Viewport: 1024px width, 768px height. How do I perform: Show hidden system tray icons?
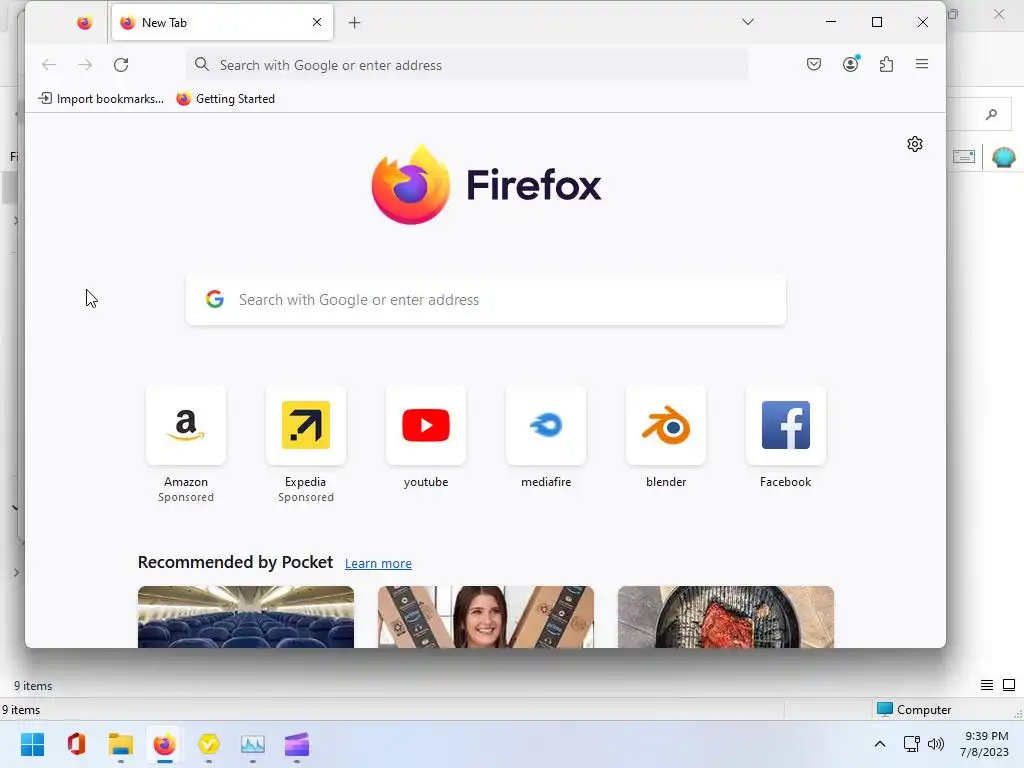pos(880,744)
